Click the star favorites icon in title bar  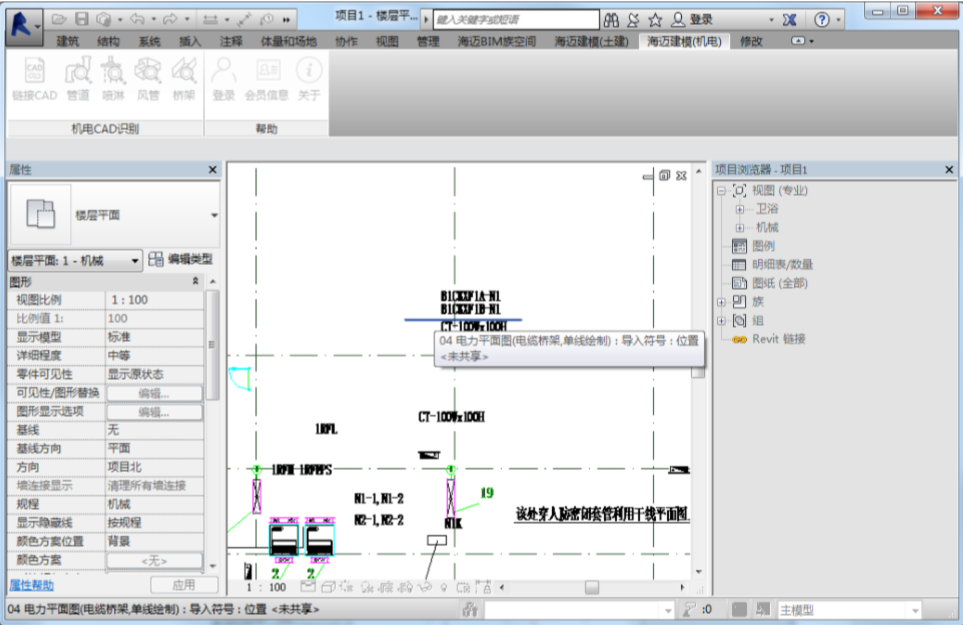655,20
